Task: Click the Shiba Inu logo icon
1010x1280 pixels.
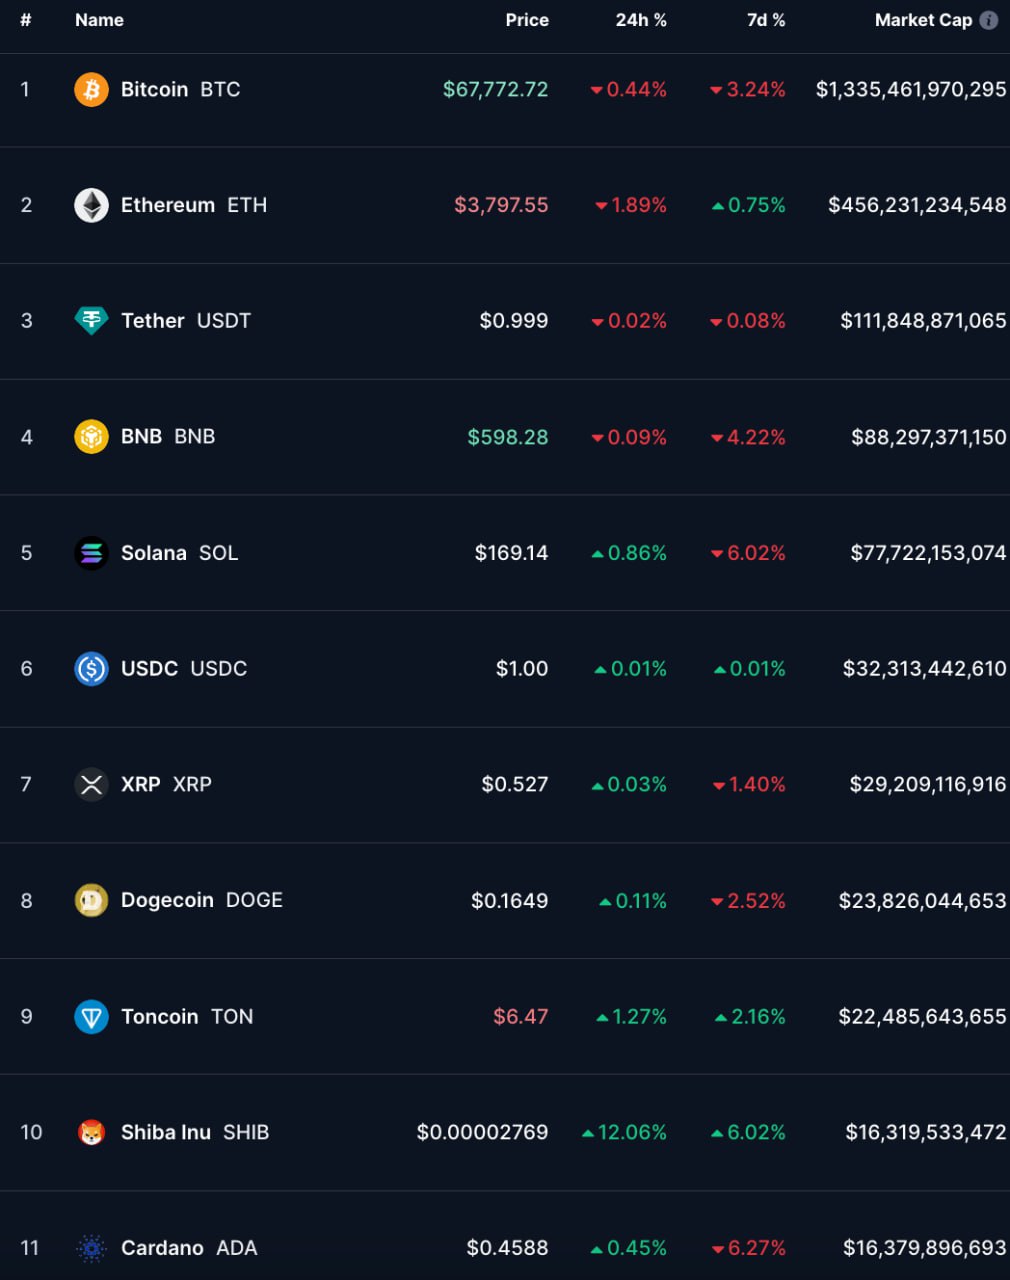Action: click(x=91, y=1132)
